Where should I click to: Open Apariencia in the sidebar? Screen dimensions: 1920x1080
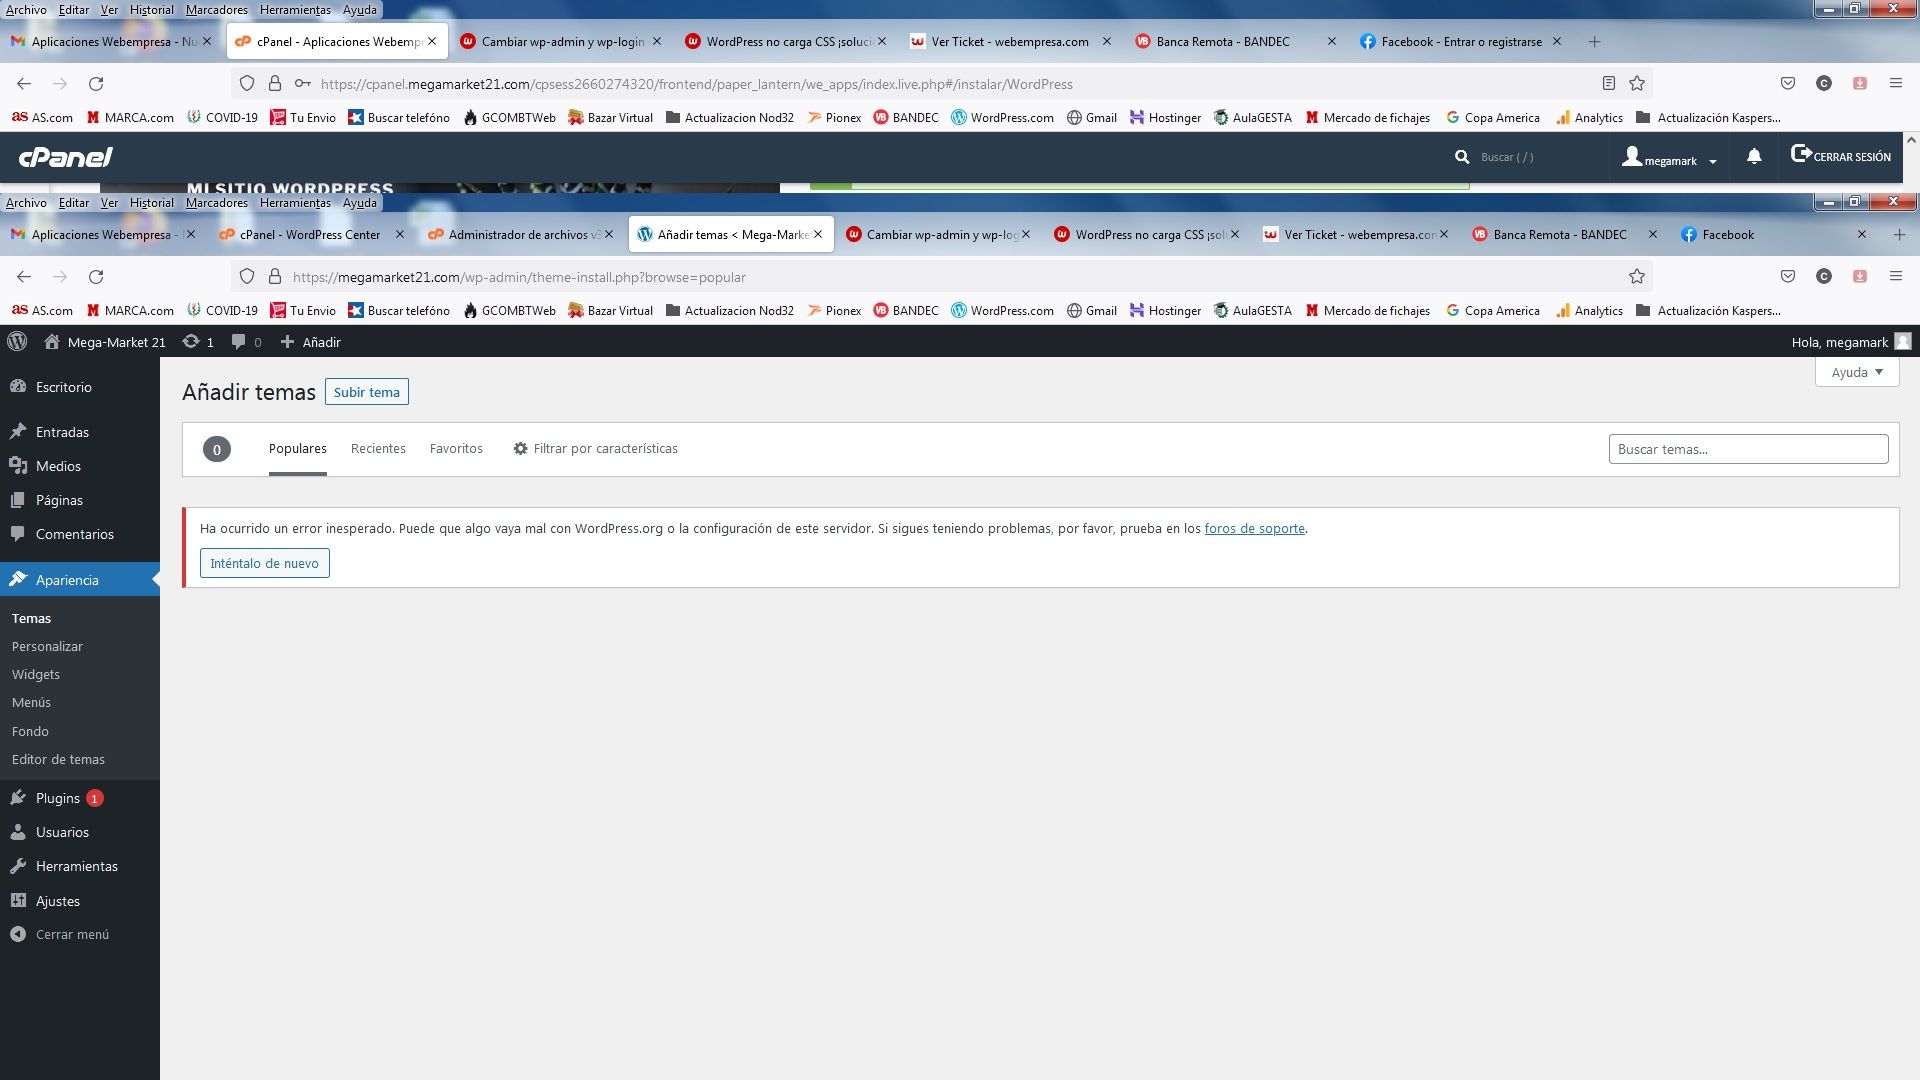click(80, 580)
